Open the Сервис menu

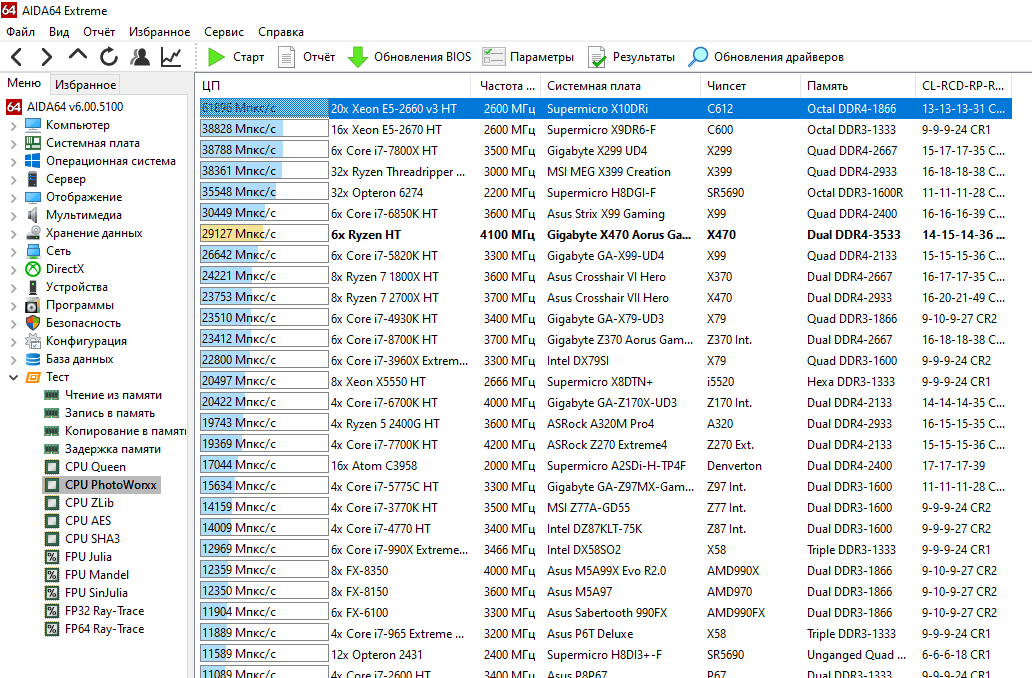[x=224, y=32]
